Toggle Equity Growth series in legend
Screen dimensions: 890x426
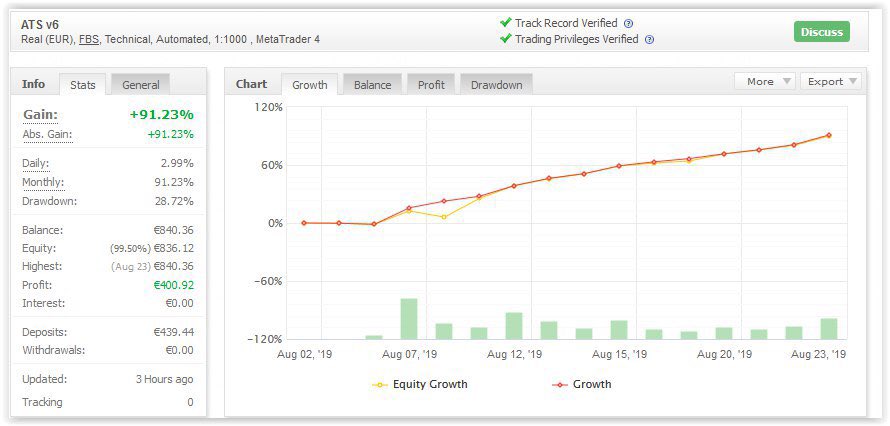pos(420,385)
